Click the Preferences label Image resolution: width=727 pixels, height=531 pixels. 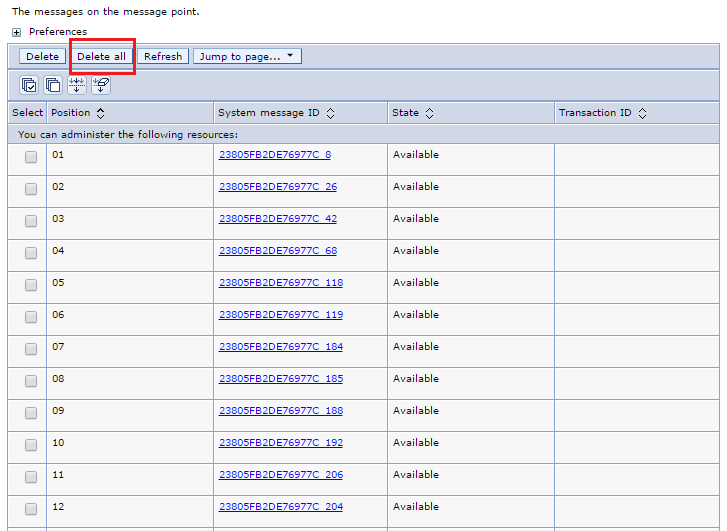58,32
